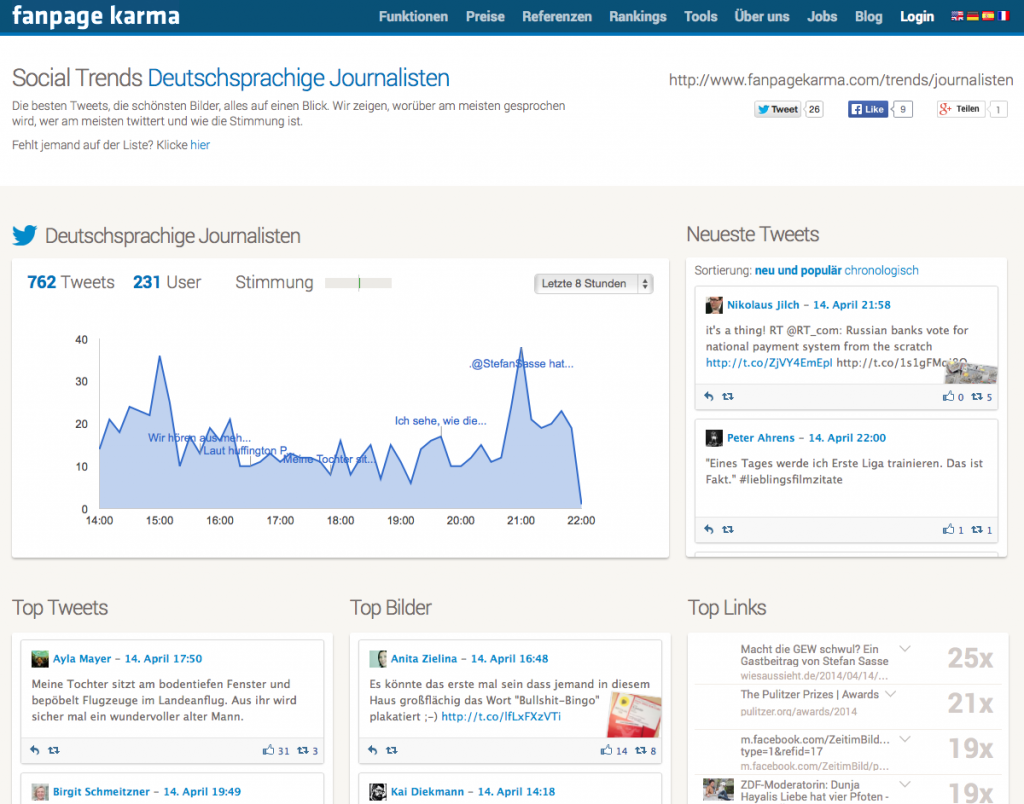
Task: Open Birgit Schmeitzner's name link
Action: click(101, 792)
